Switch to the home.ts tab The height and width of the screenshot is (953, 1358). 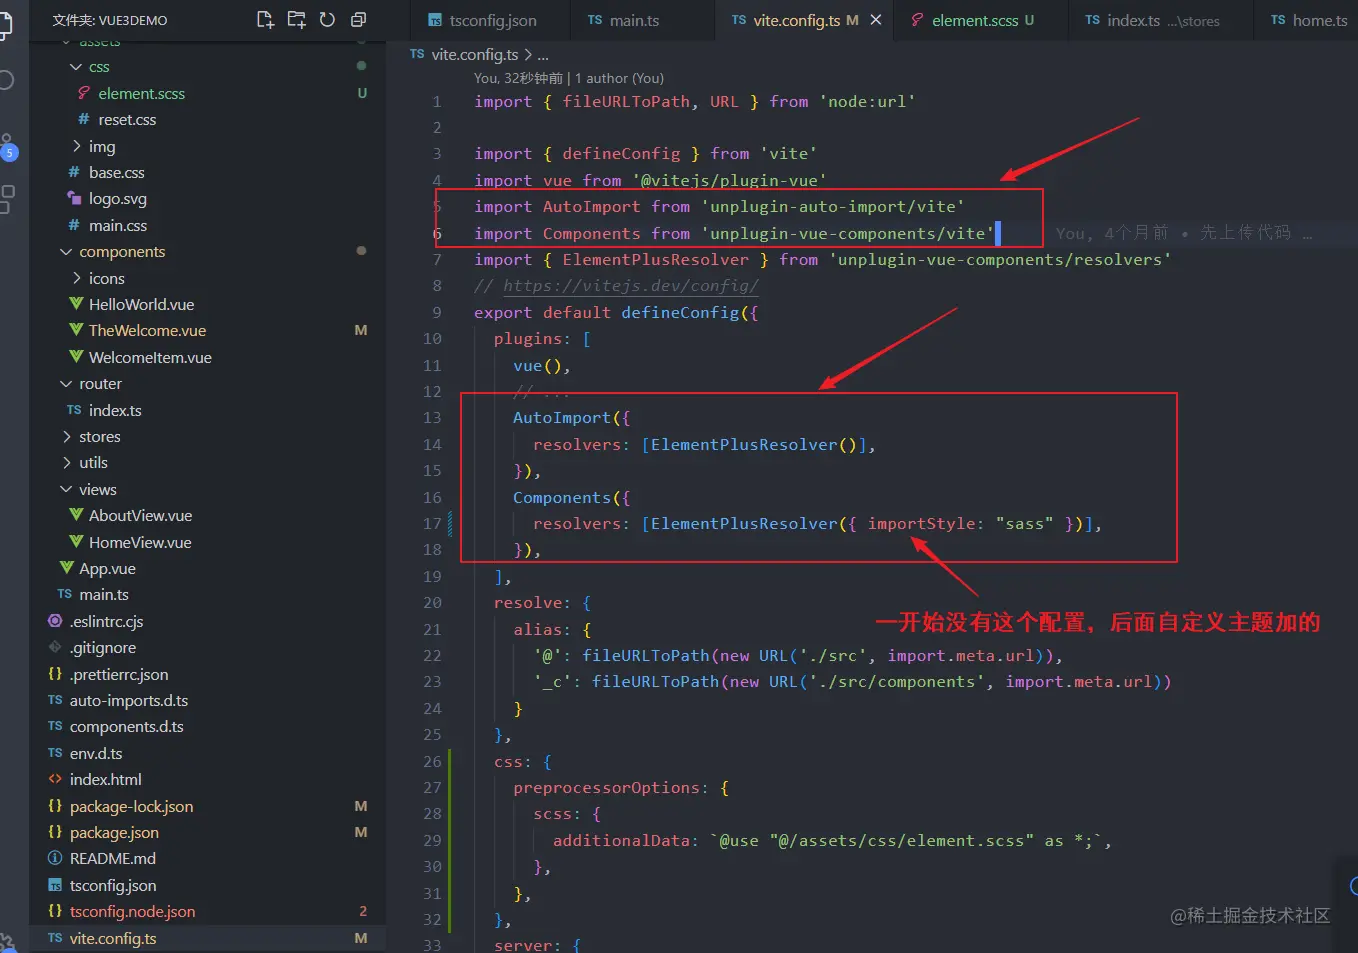[x=1309, y=20]
